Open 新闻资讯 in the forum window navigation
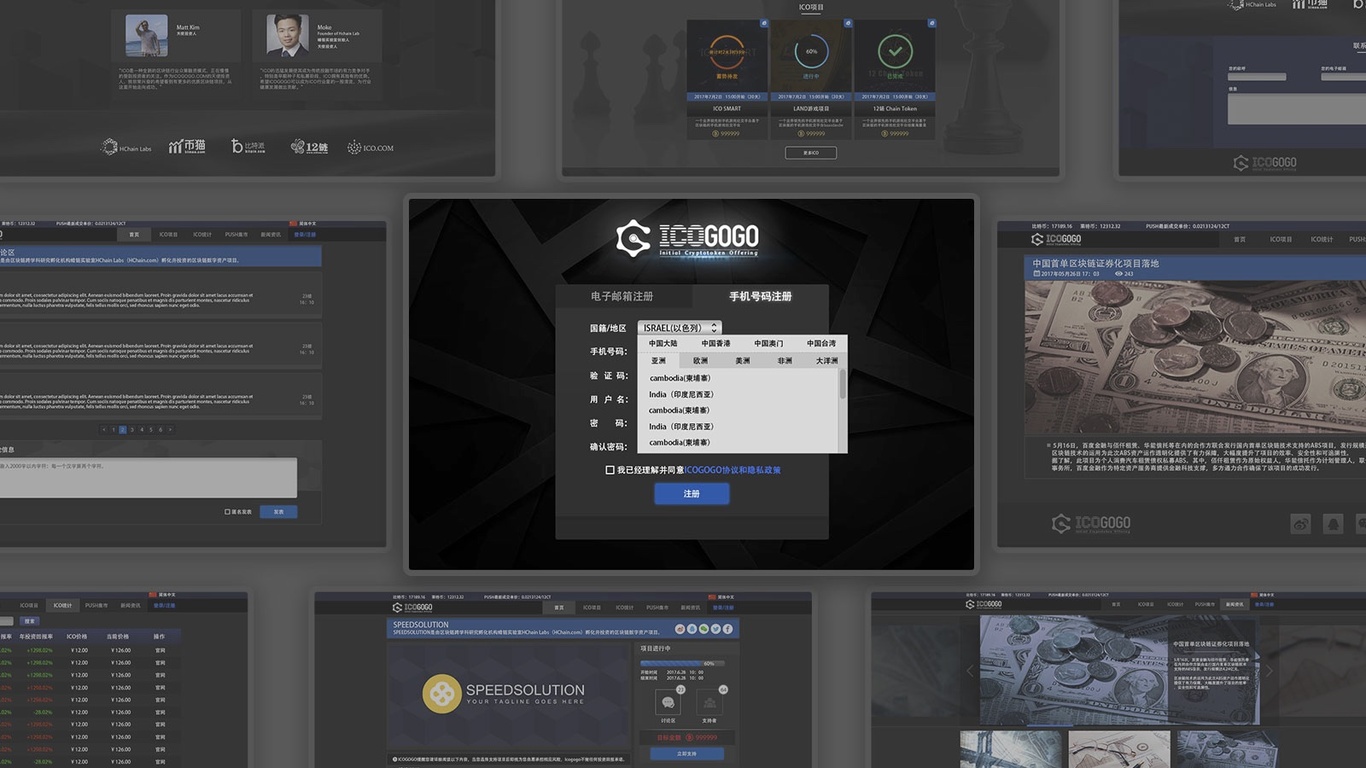The width and height of the screenshot is (1366, 768). point(270,234)
